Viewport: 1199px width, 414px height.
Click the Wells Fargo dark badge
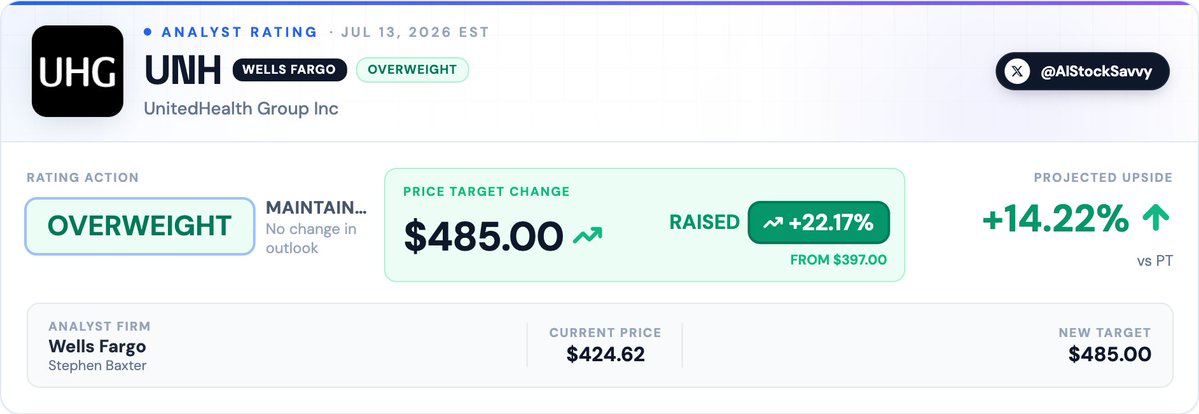(290, 70)
